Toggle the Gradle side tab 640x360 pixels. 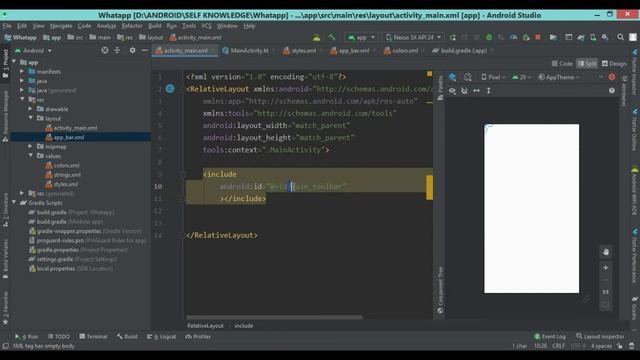pos(635,308)
